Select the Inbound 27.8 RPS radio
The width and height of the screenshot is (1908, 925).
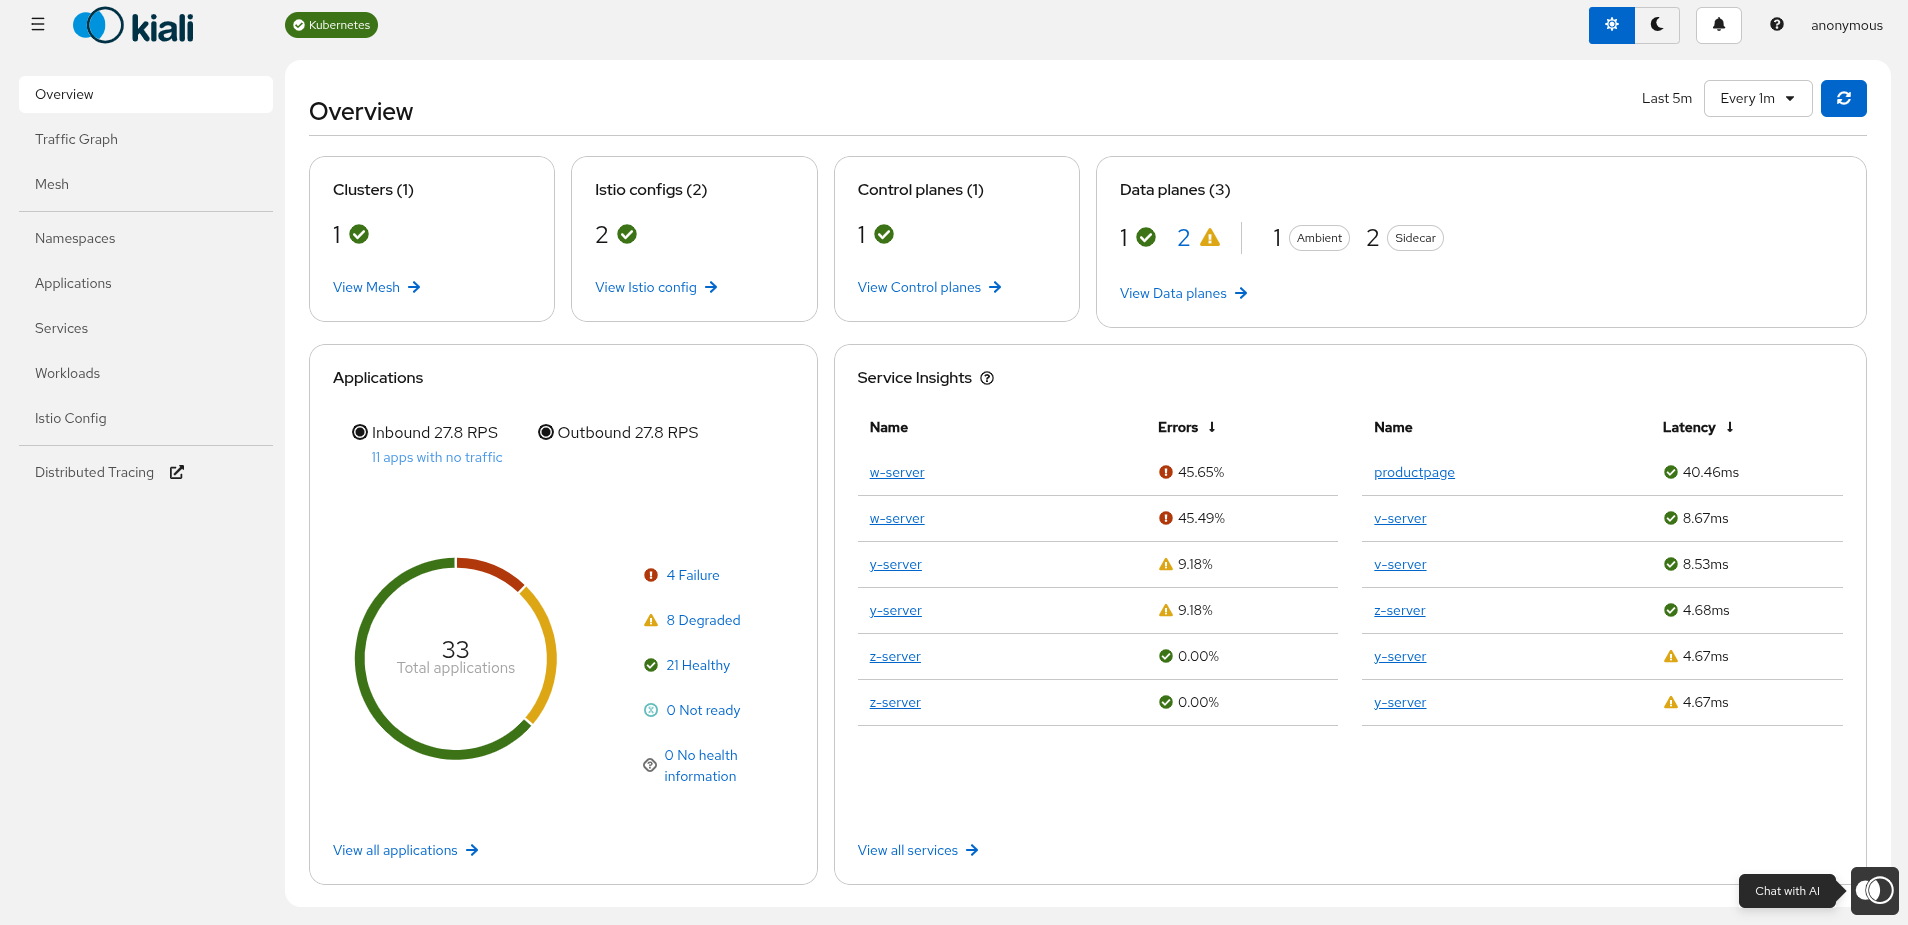pyautogui.click(x=360, y=432)
